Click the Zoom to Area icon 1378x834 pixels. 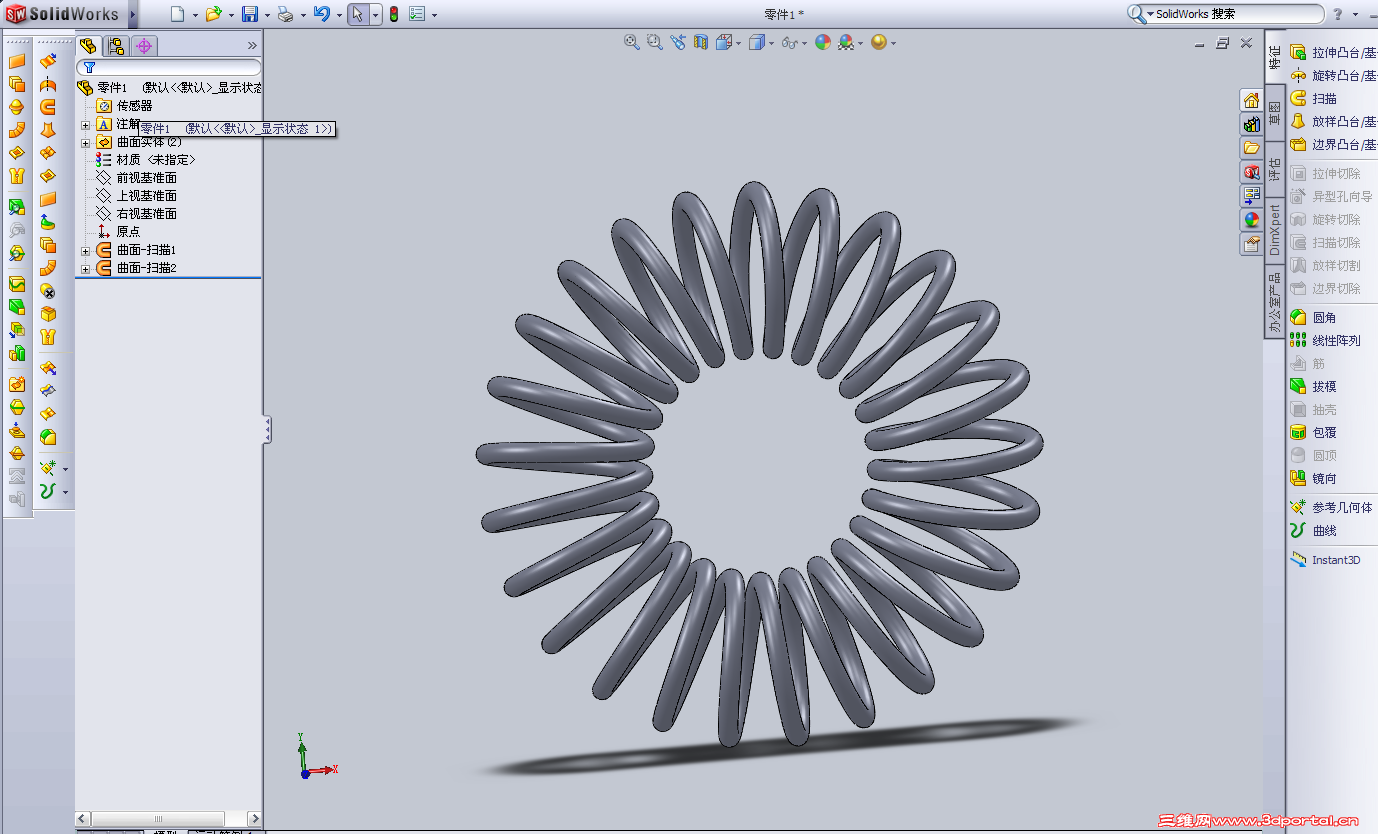pos(654,42)
